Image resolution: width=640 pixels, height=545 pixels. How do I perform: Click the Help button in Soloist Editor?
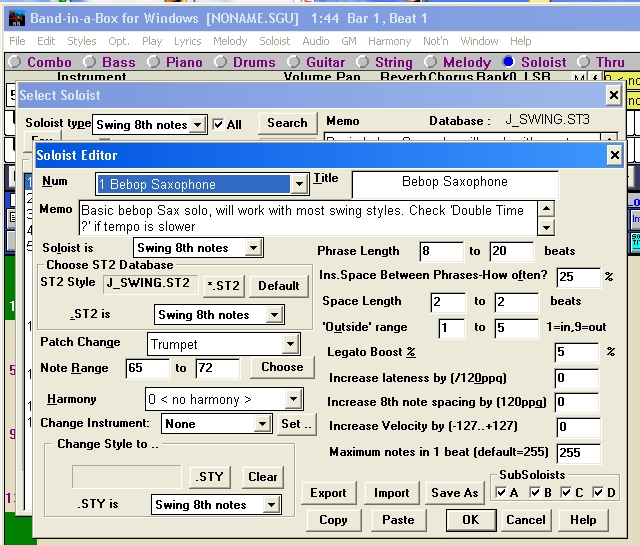(x=583, y=520)
